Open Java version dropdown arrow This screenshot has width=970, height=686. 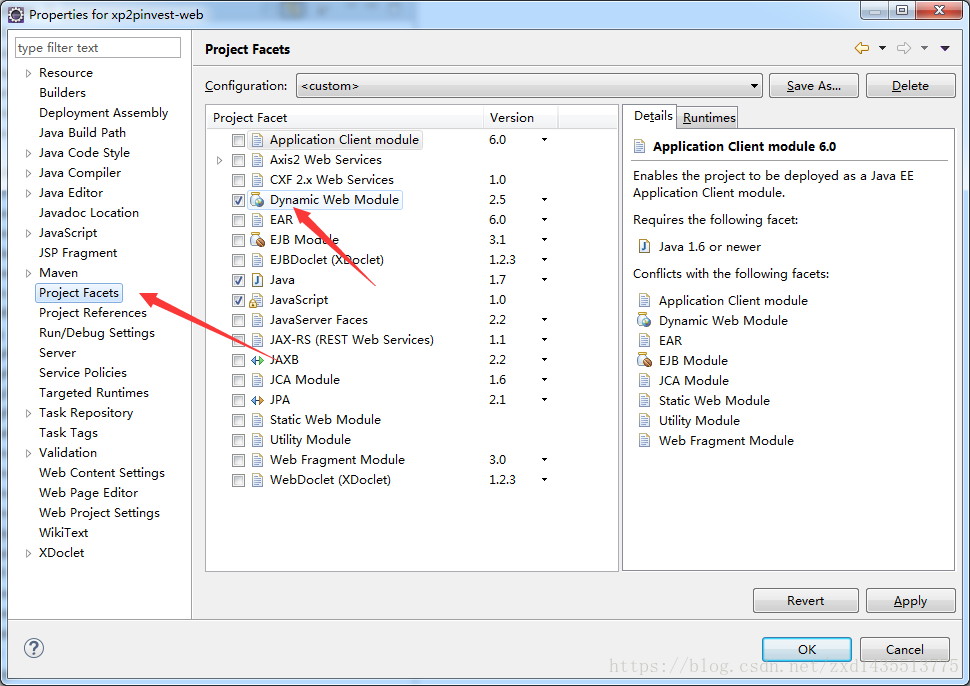point(544,280)
